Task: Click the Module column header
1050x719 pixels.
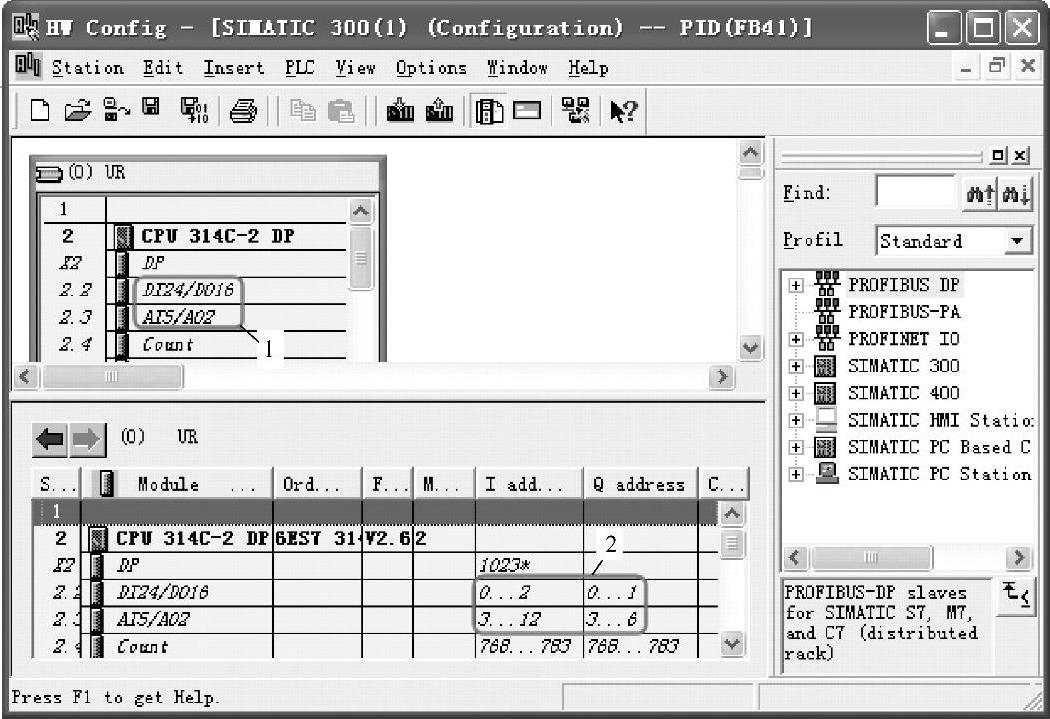Action: 177,484
